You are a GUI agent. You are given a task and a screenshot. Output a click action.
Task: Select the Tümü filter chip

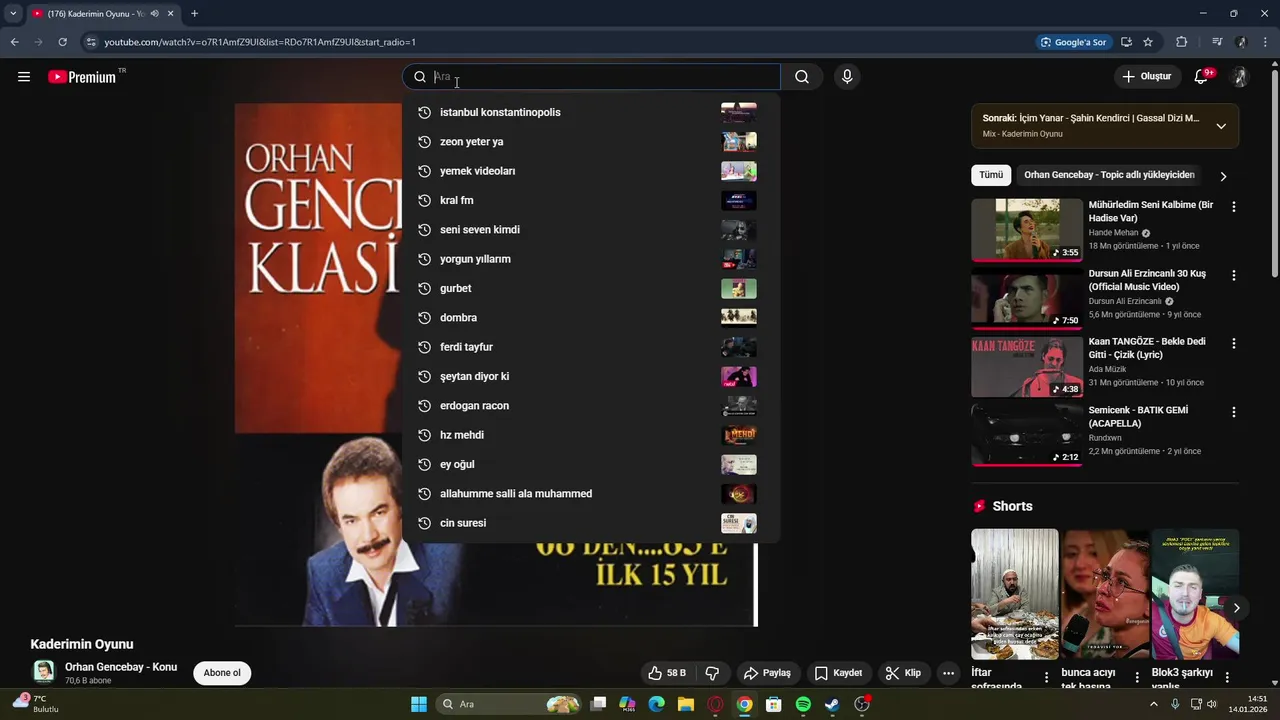(991, 175)
